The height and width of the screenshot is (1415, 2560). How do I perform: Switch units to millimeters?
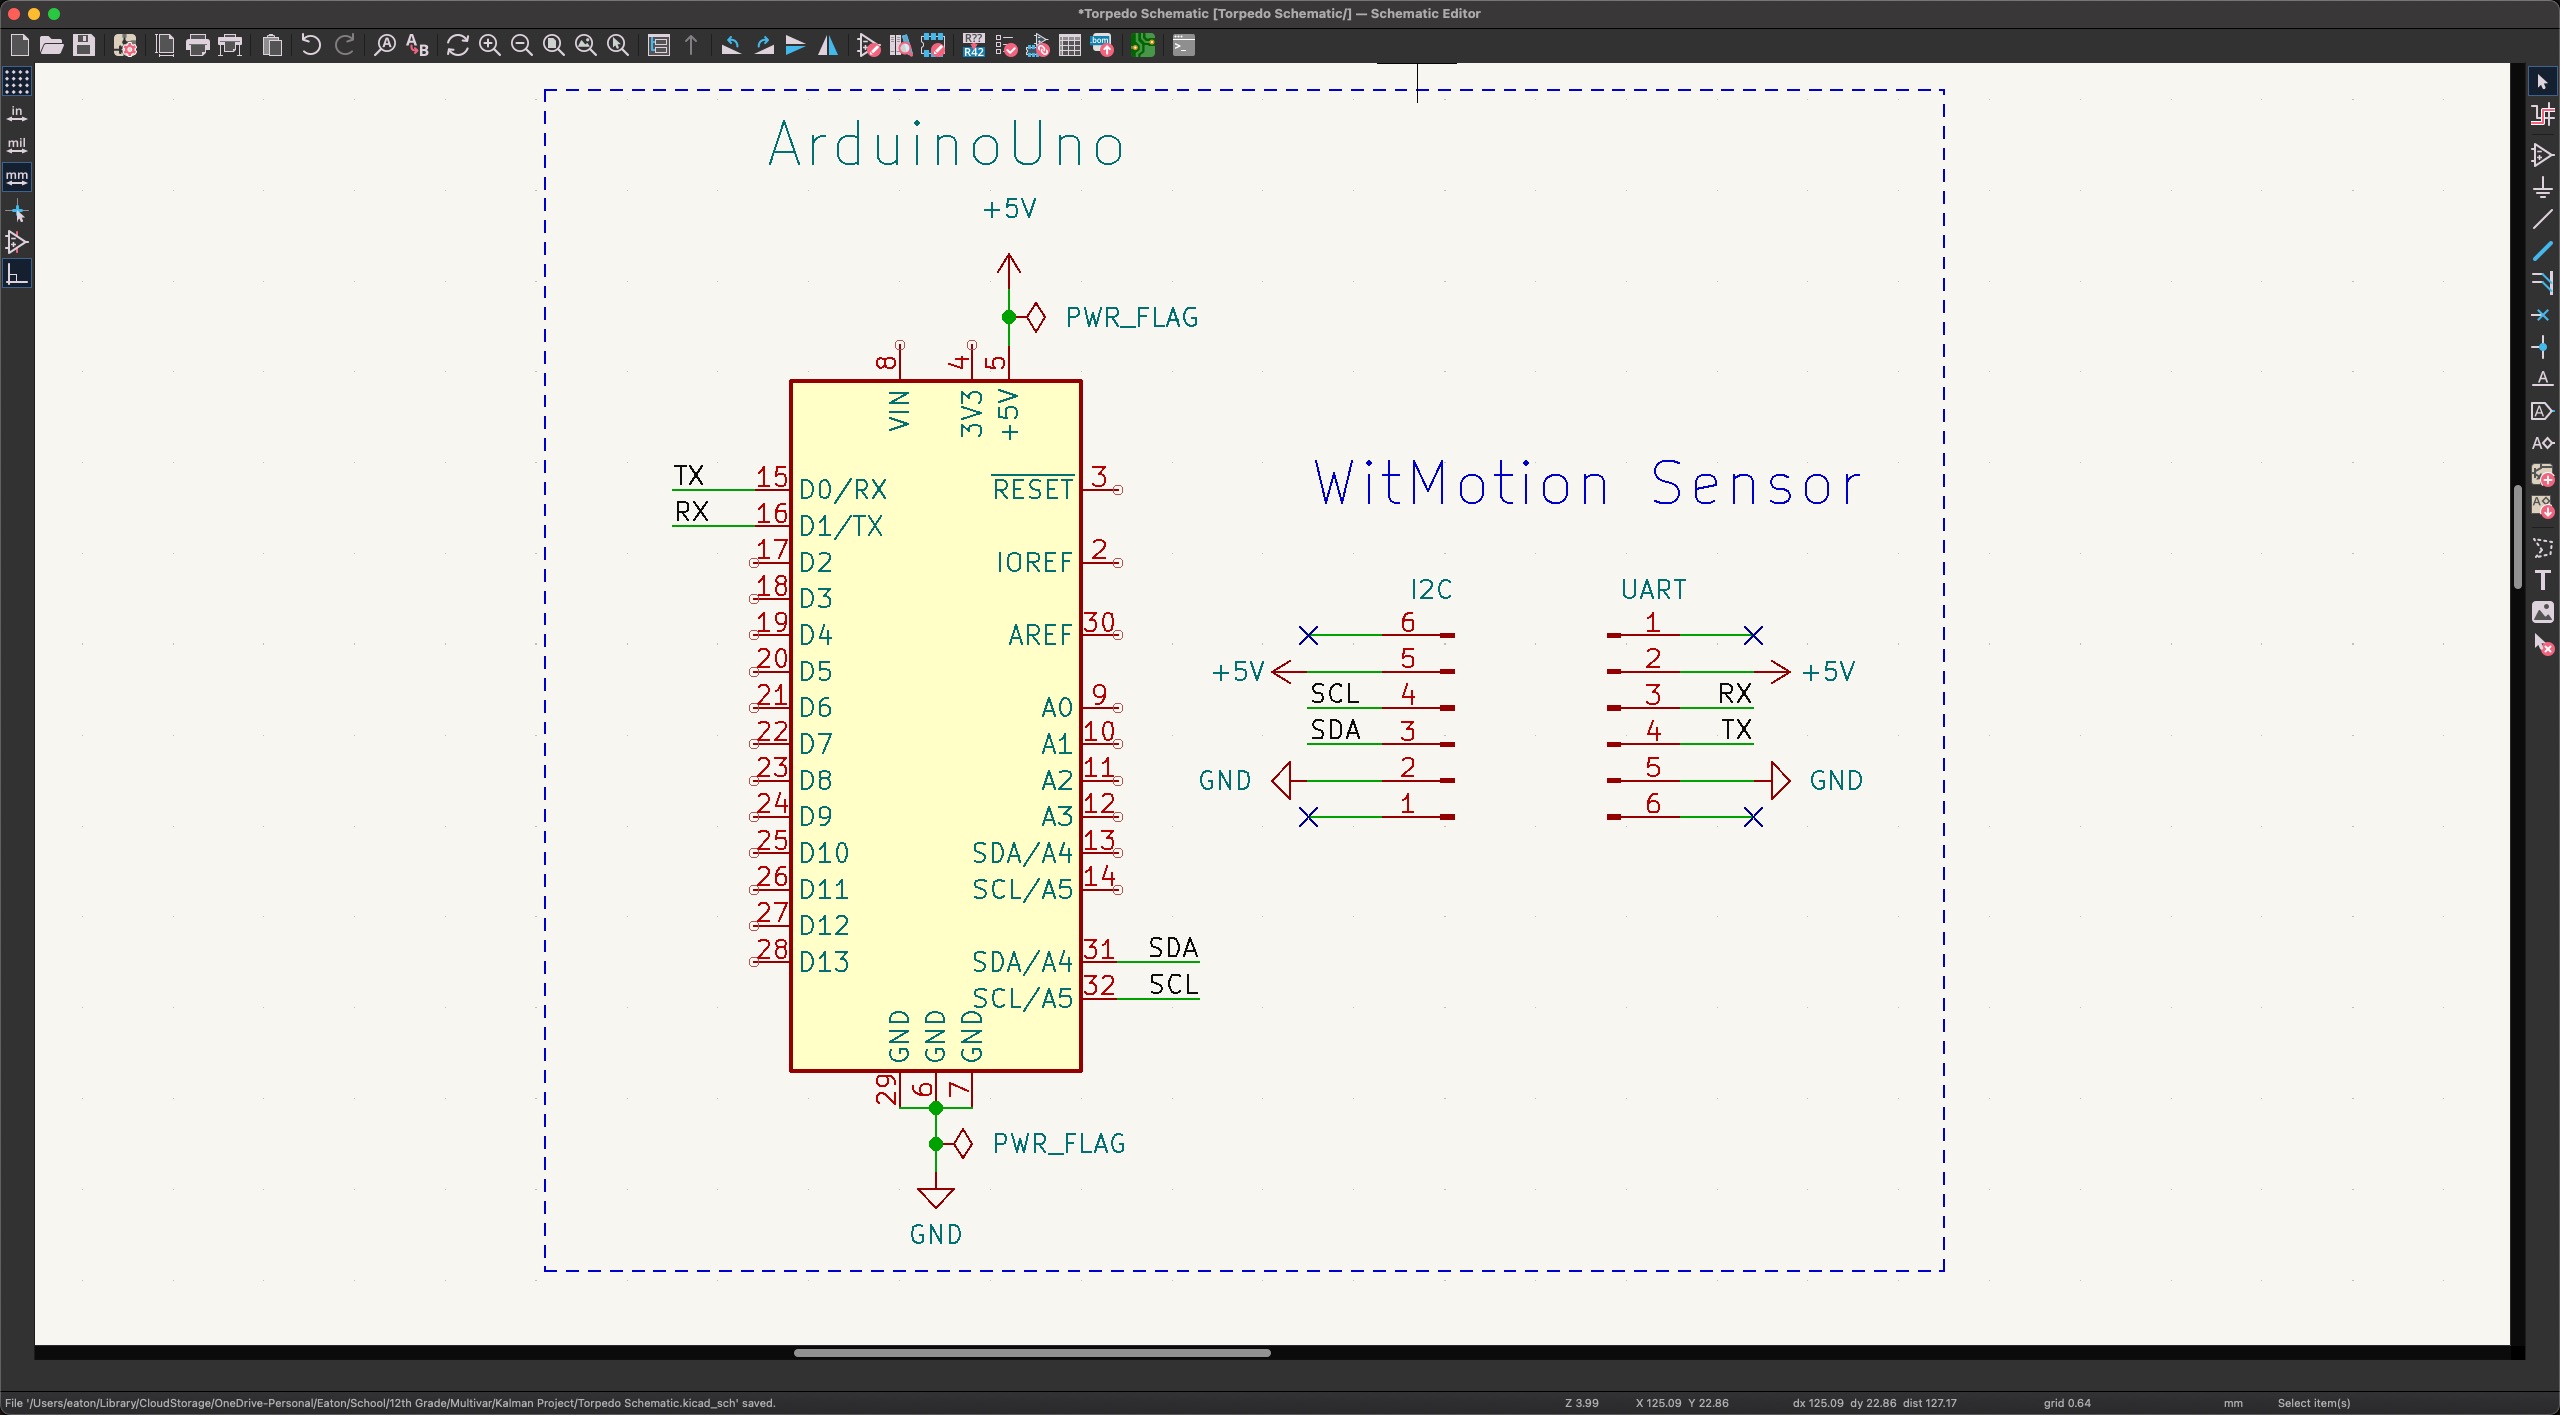[17, 177]
